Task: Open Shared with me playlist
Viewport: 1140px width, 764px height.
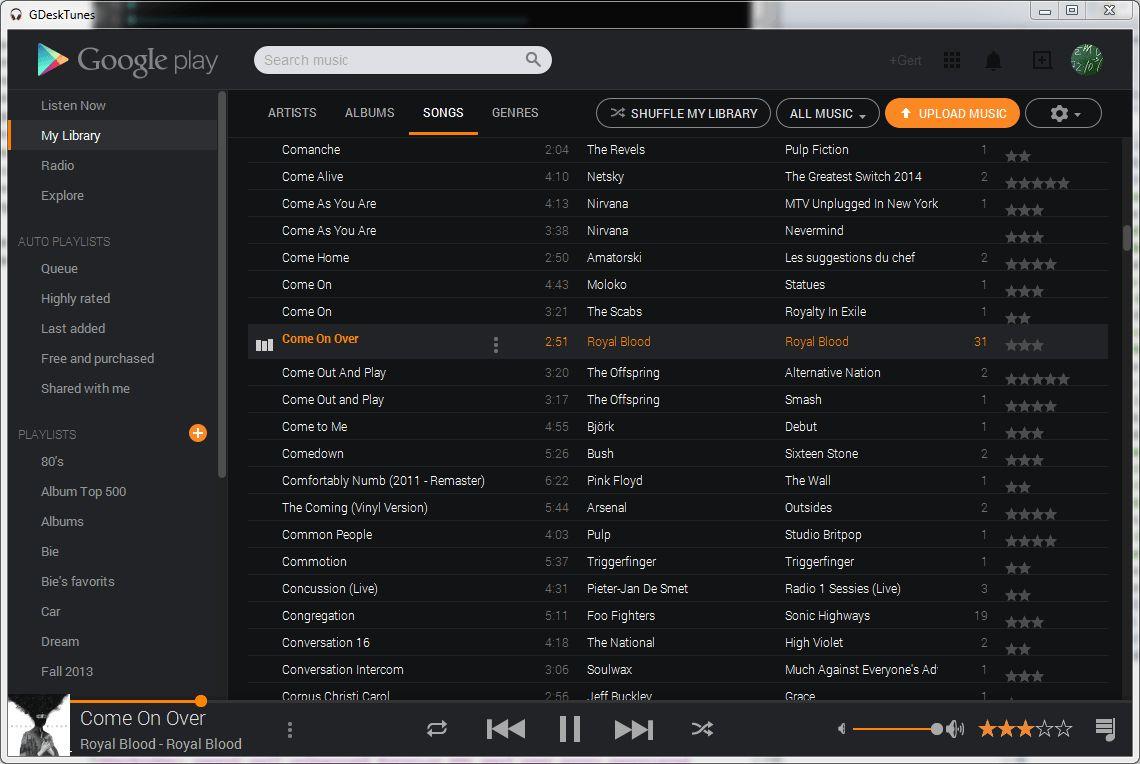Action: 85,388
